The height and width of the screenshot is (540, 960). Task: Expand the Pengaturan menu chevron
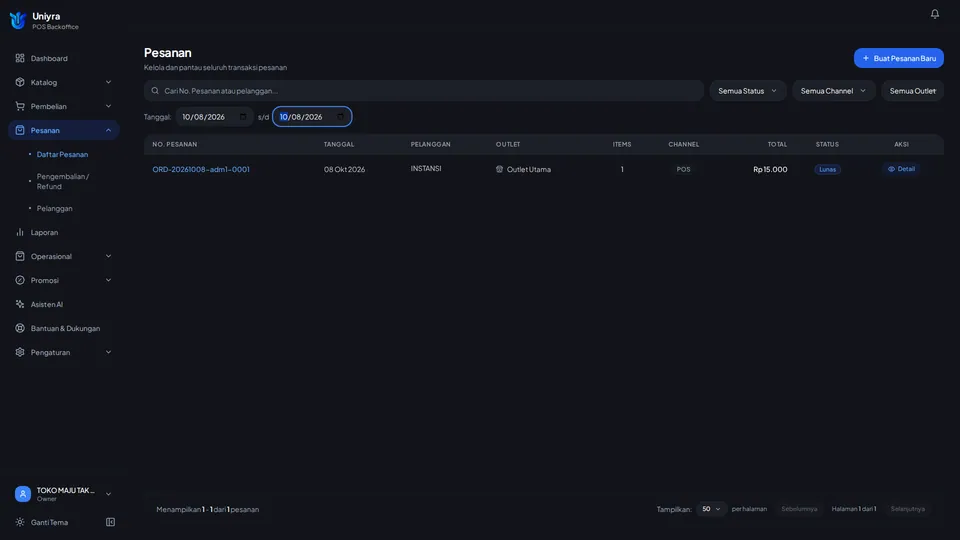pos(108,352)
